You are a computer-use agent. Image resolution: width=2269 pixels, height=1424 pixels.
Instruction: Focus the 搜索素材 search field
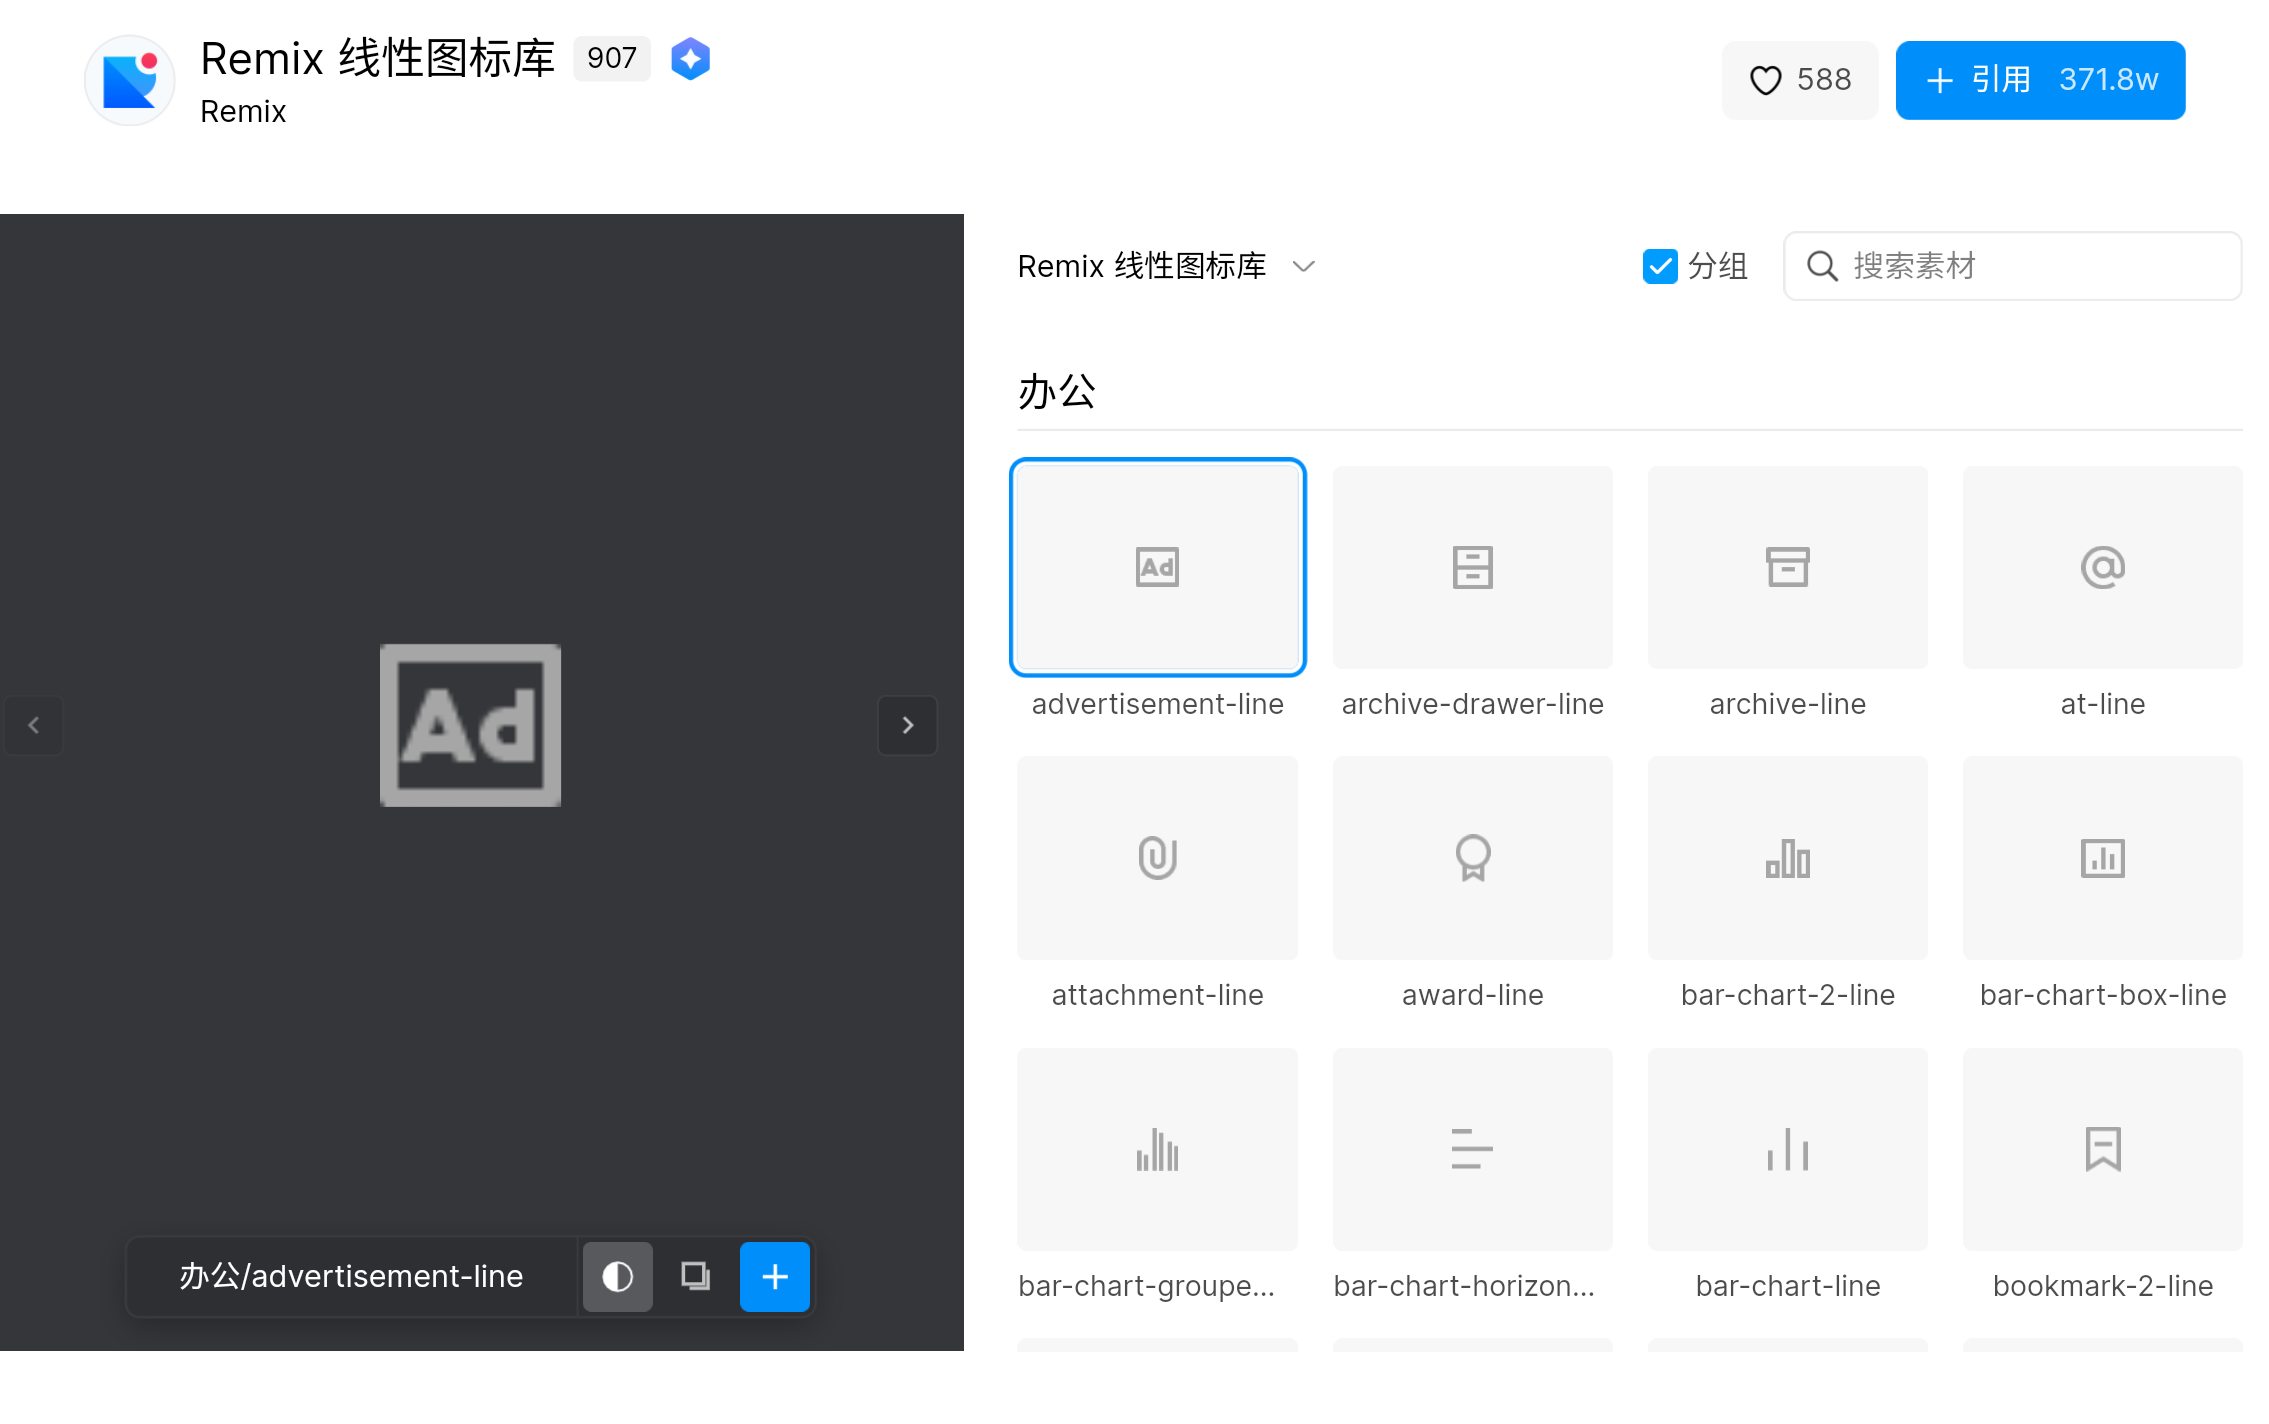coord(2012,266)
